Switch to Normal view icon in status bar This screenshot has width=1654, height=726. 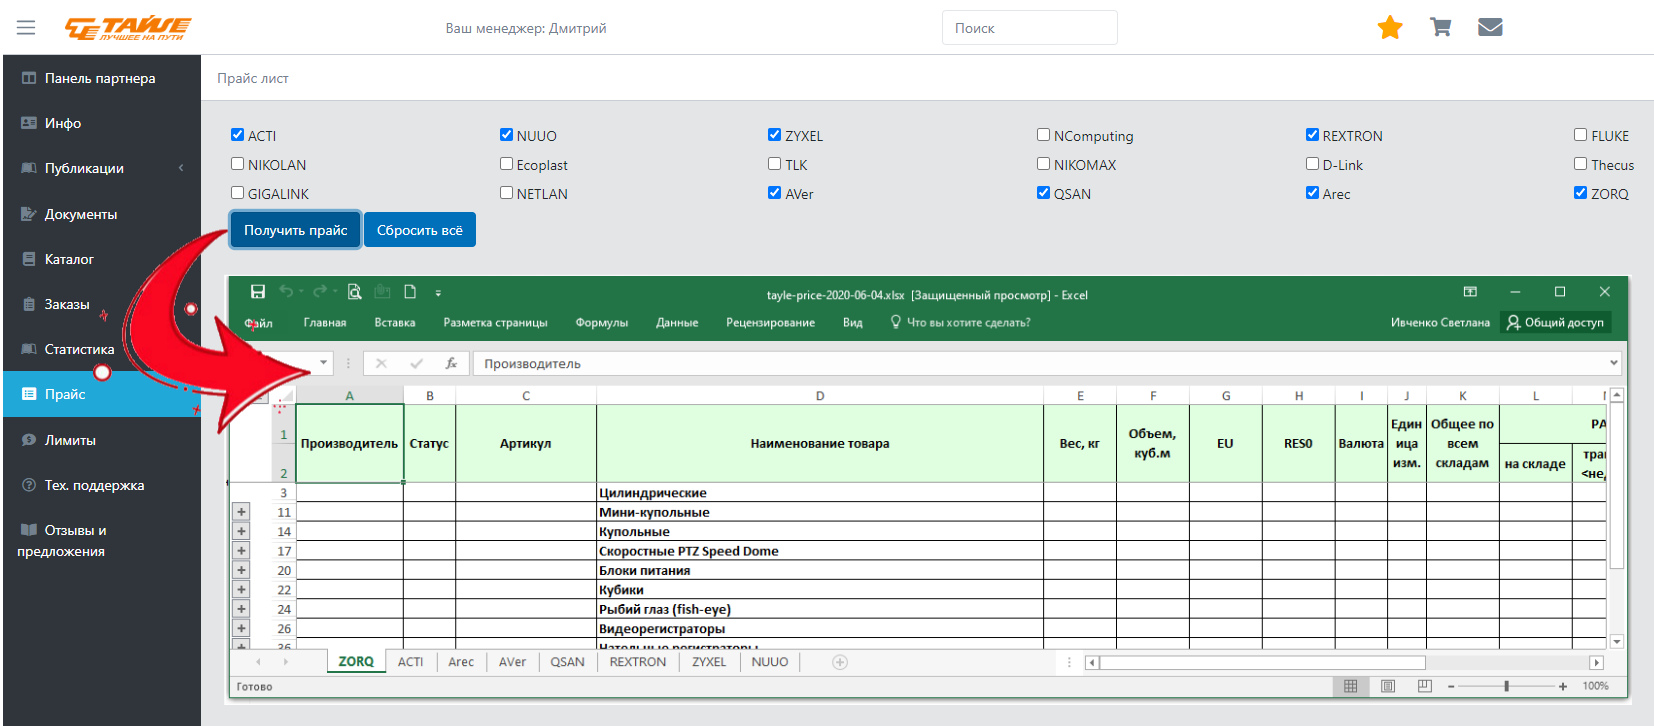(1351, 686)
